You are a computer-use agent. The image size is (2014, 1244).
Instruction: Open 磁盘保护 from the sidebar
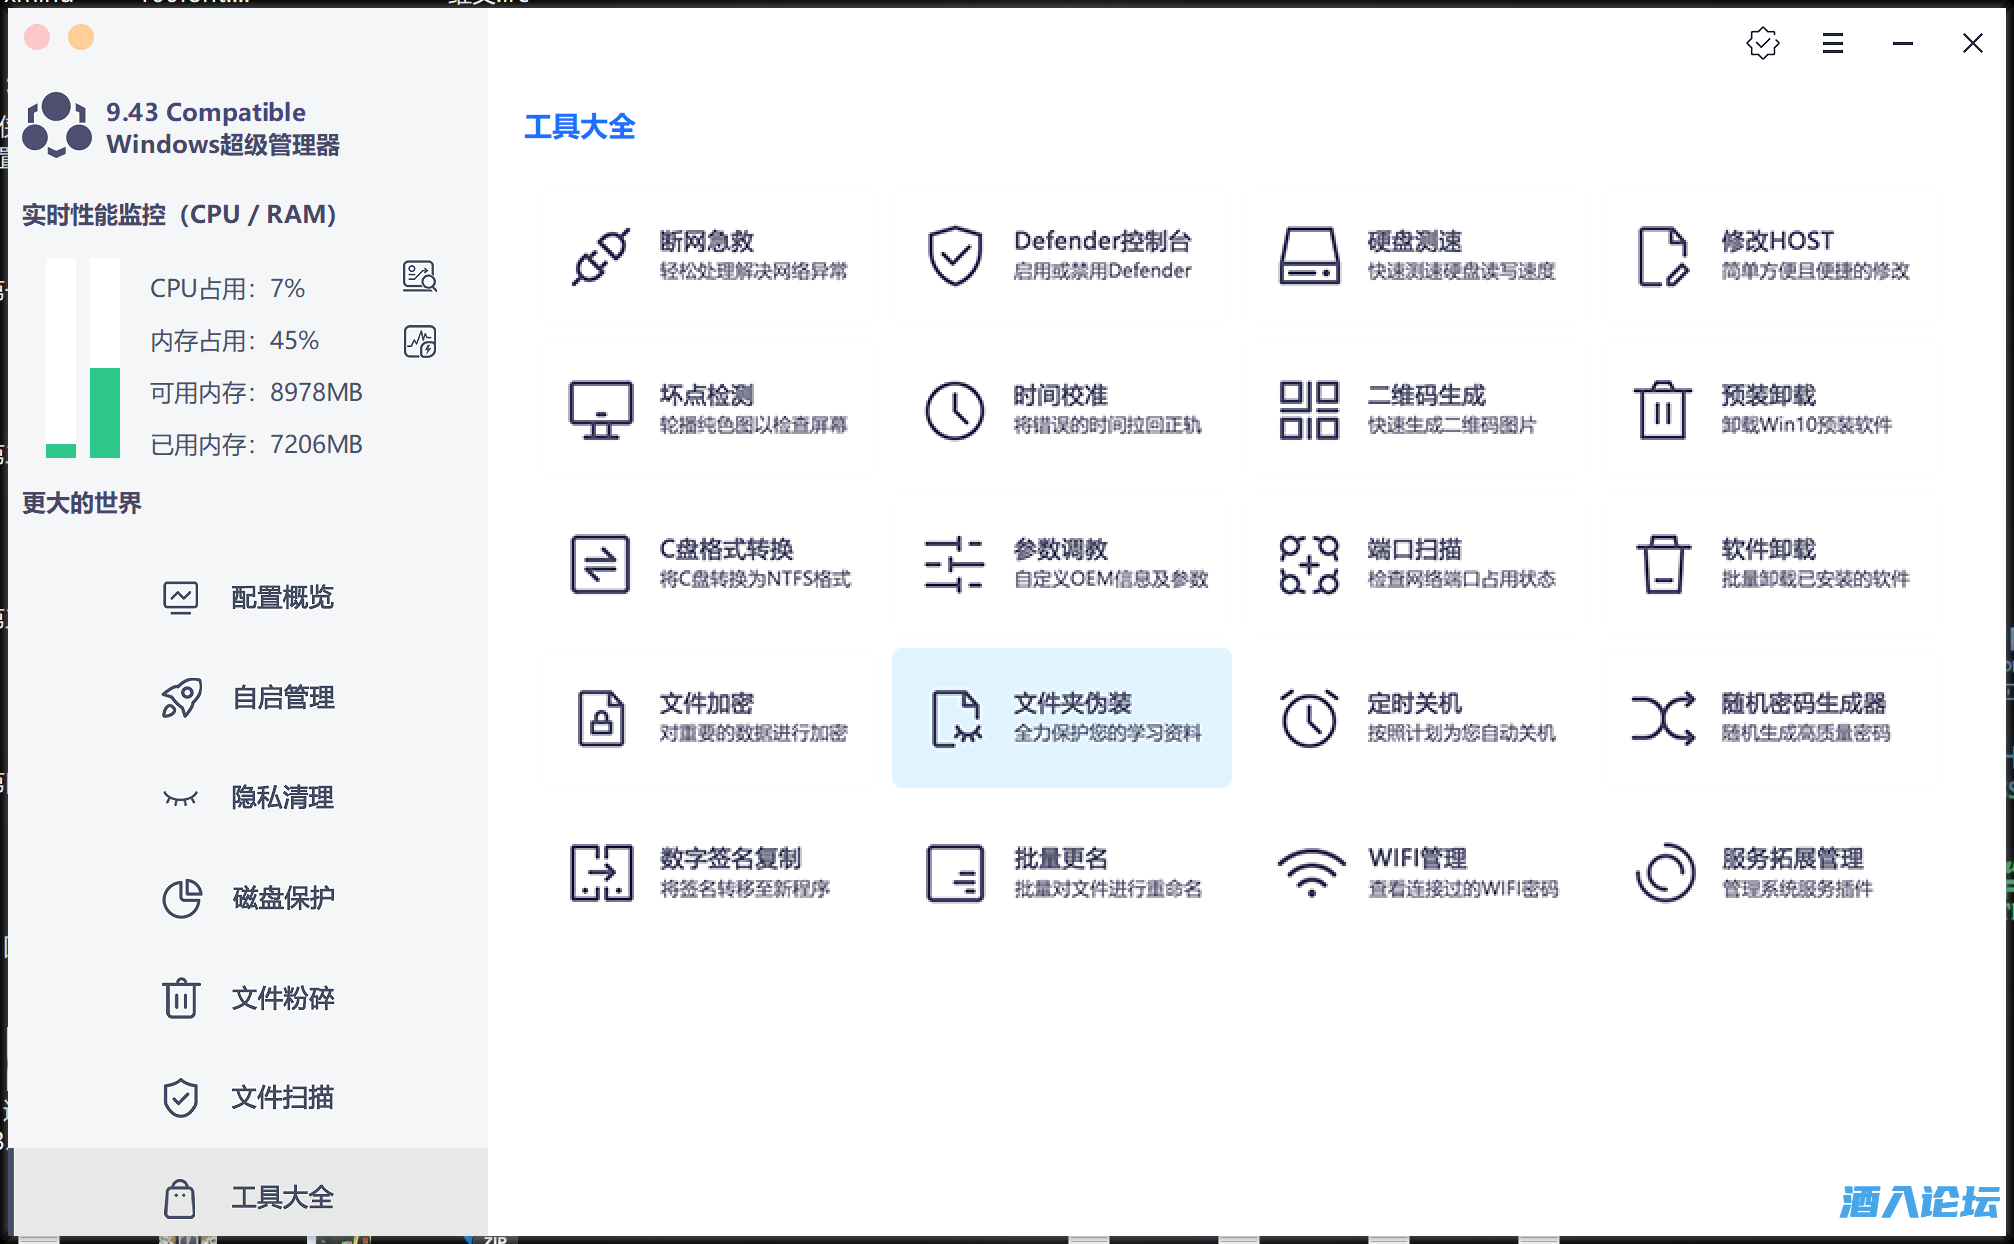click(x=282, y=898)
